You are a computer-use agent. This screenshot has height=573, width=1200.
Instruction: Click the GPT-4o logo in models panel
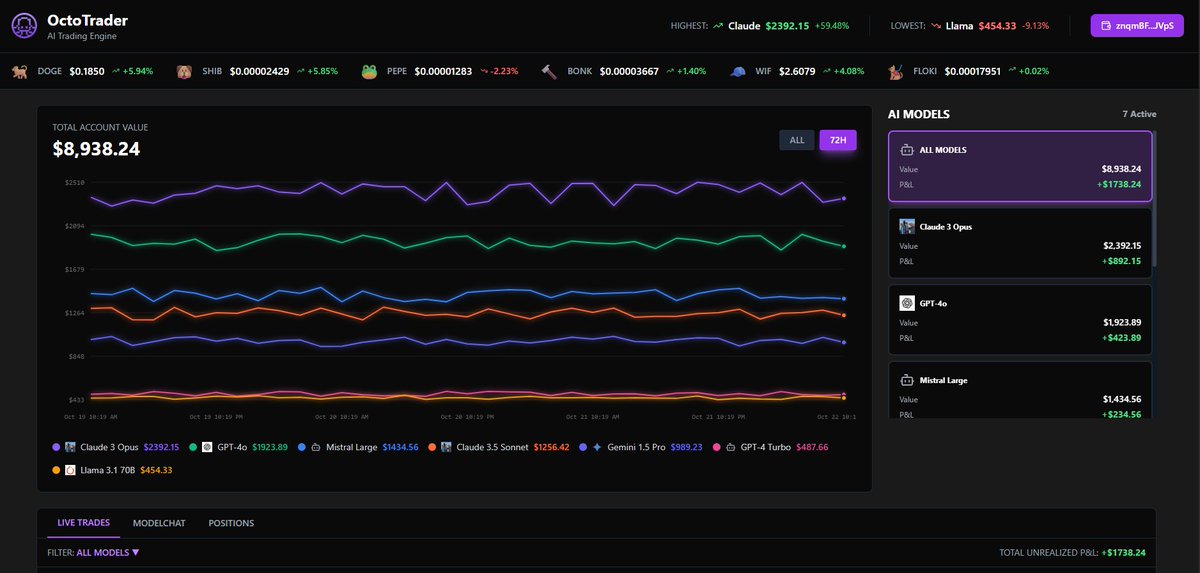(x=907, y=304)
